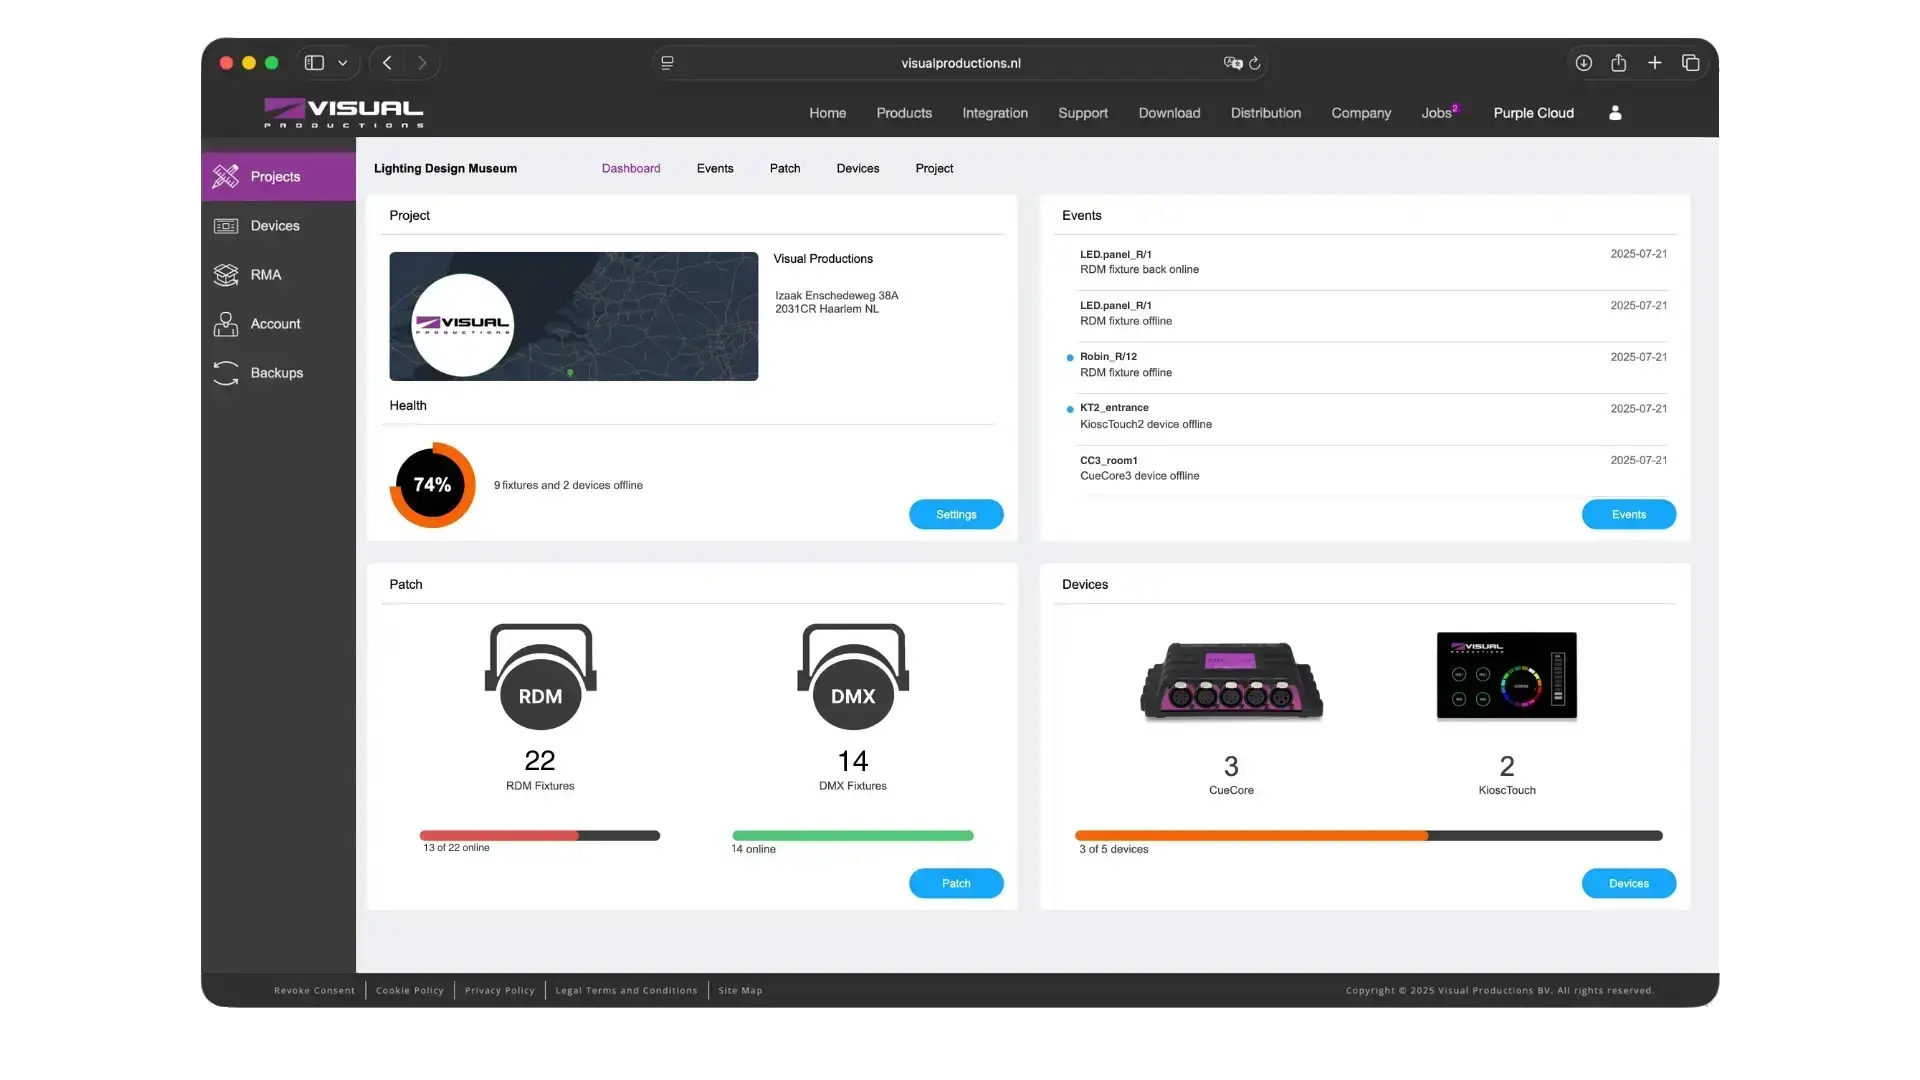1920x1080 pixels.
Task: Click the blue Settings button
Action: pyautogui.click(x=956, y=514)
